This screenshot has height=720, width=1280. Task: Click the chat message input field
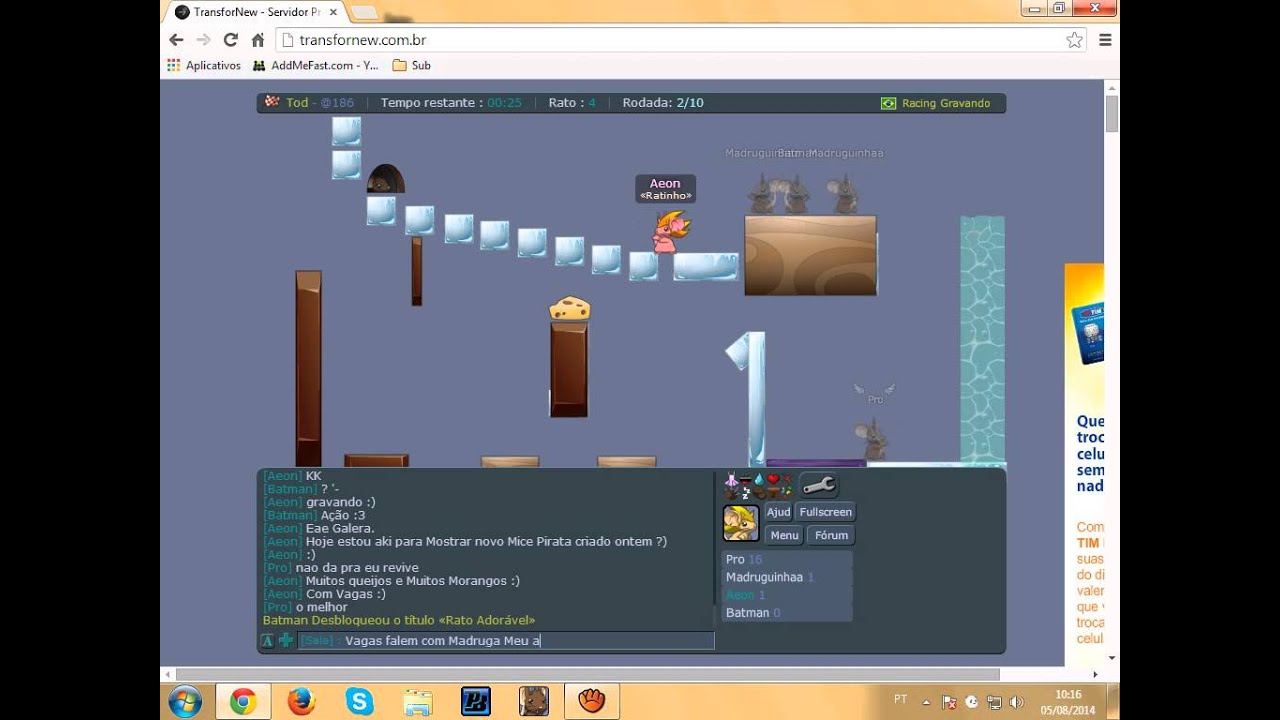506,640
